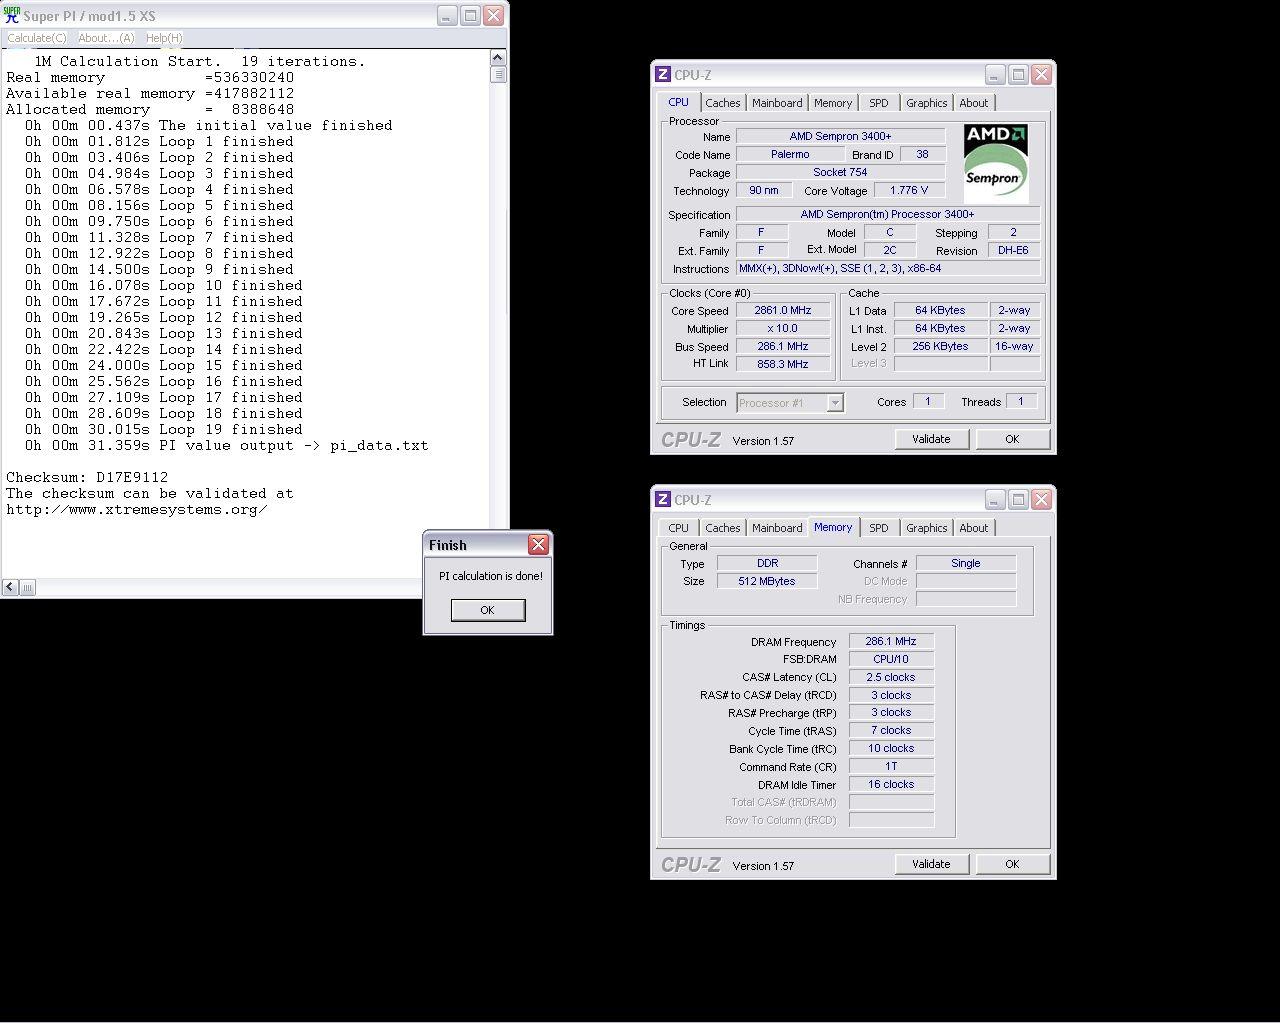Click the Multiplier x 10.0 value

783,329
